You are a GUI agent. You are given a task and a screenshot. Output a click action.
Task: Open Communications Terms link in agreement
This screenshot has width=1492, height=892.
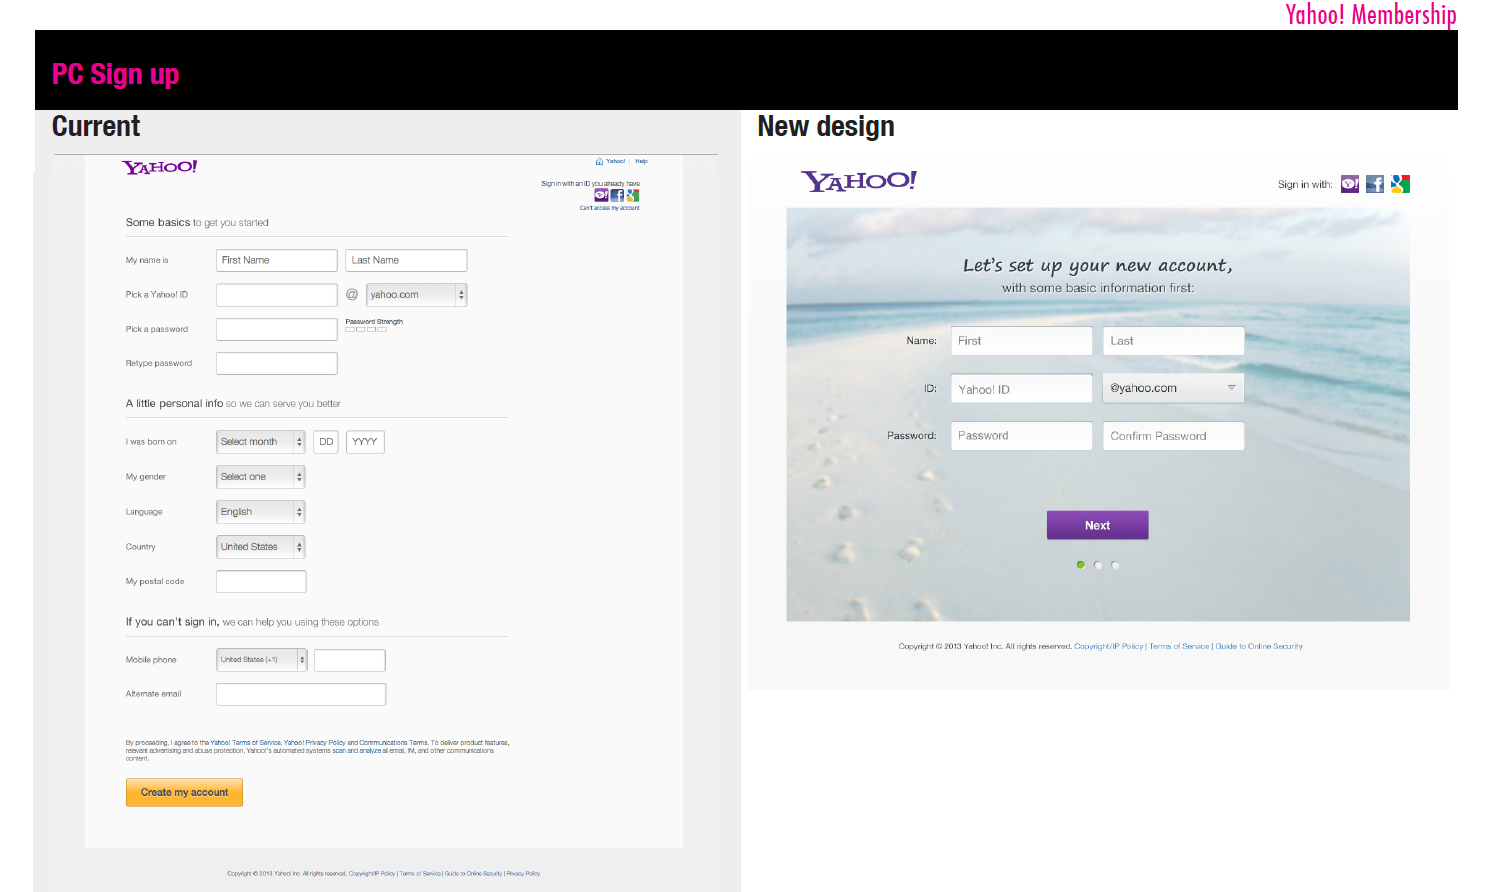394,743
